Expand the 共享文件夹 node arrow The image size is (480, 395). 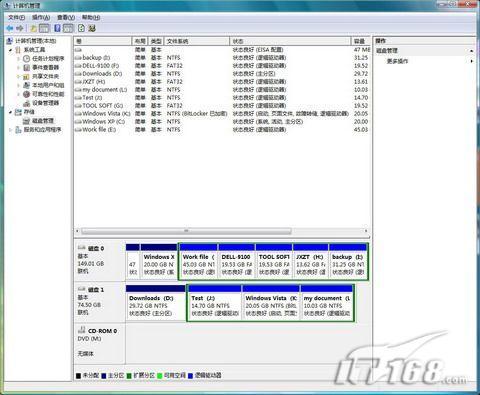point(18,76)
